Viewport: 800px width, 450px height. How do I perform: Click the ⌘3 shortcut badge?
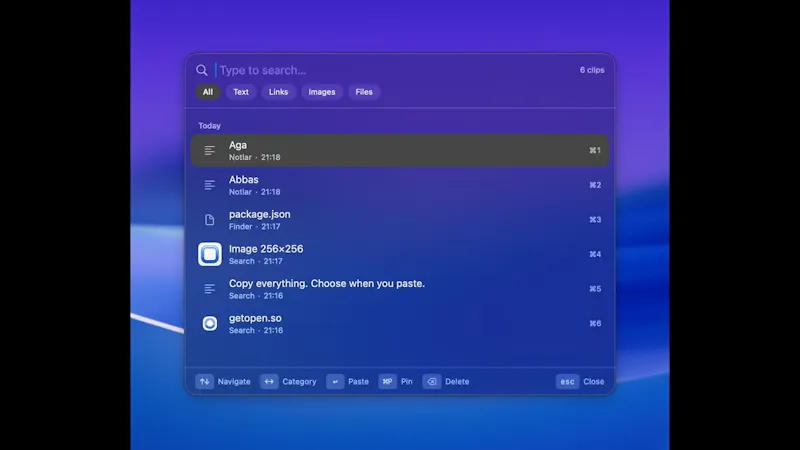pos(595,220)
